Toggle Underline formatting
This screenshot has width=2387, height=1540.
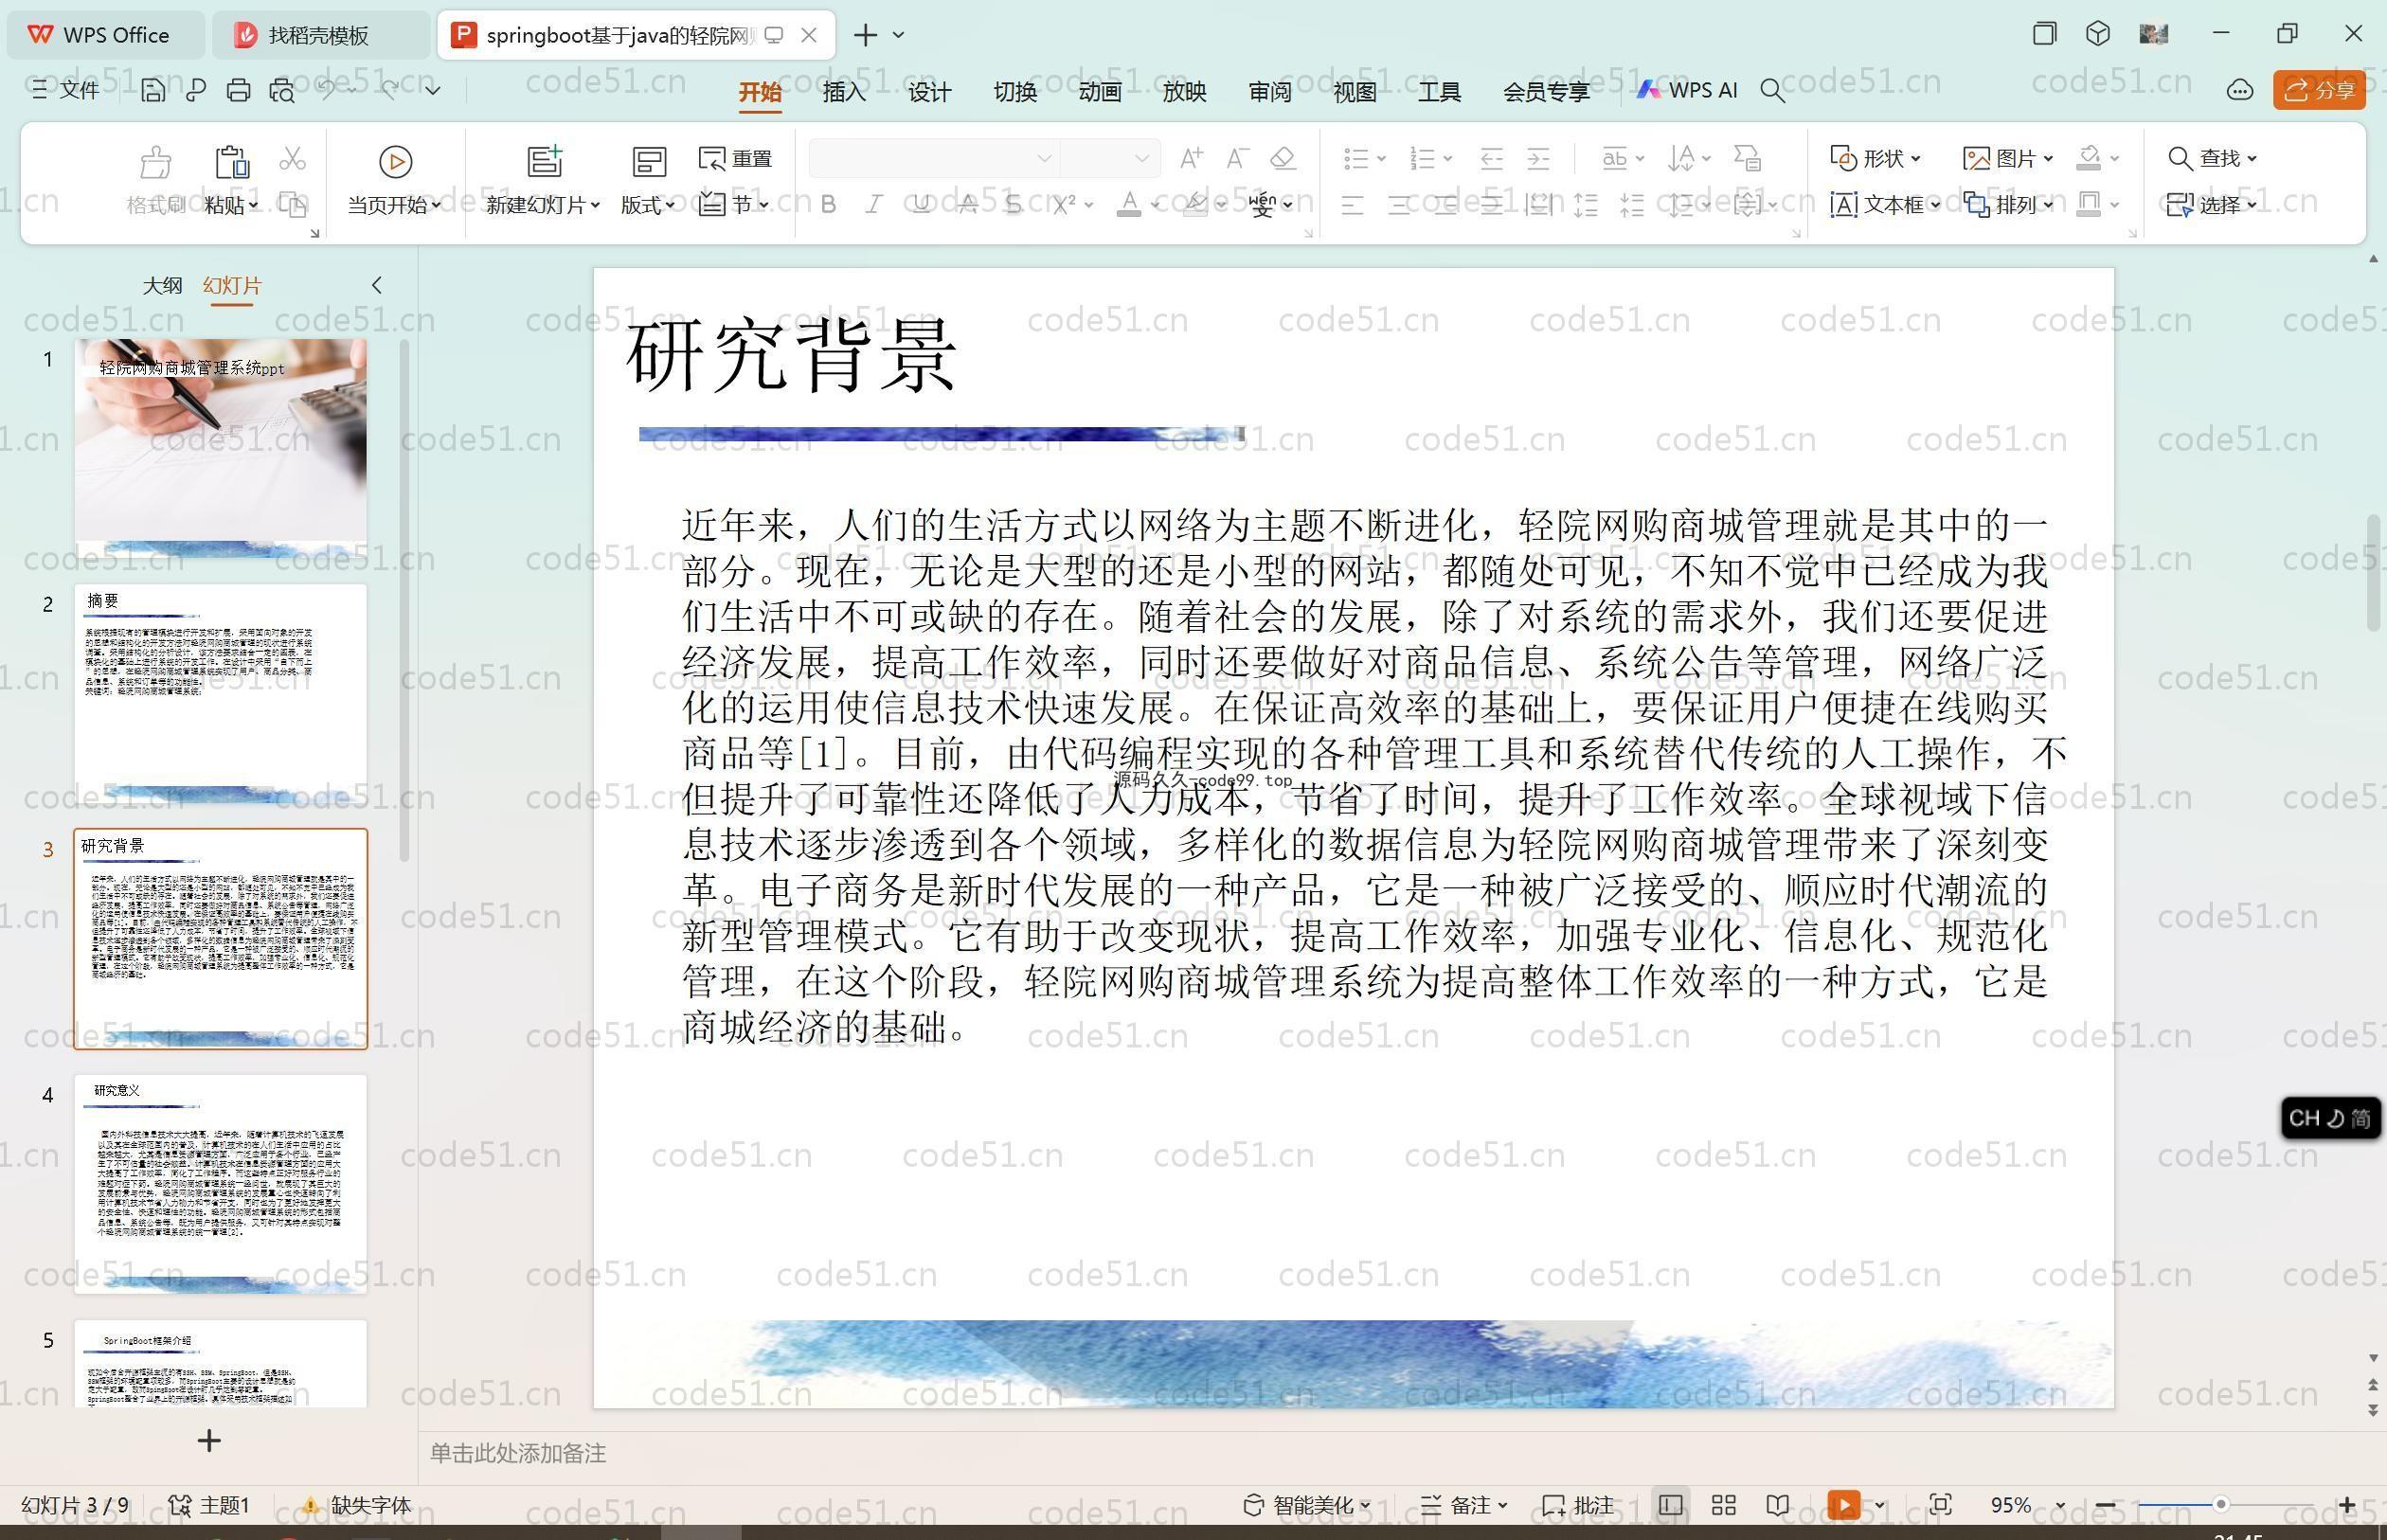[x=921, y=205]
